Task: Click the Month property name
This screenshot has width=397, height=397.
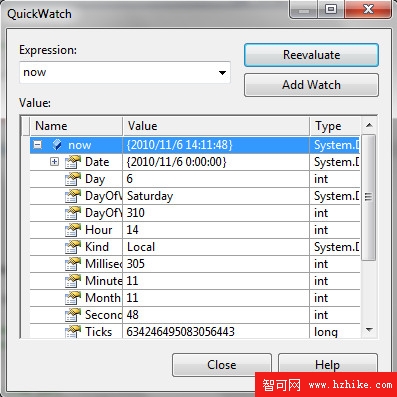Action: tap(103, 298)
